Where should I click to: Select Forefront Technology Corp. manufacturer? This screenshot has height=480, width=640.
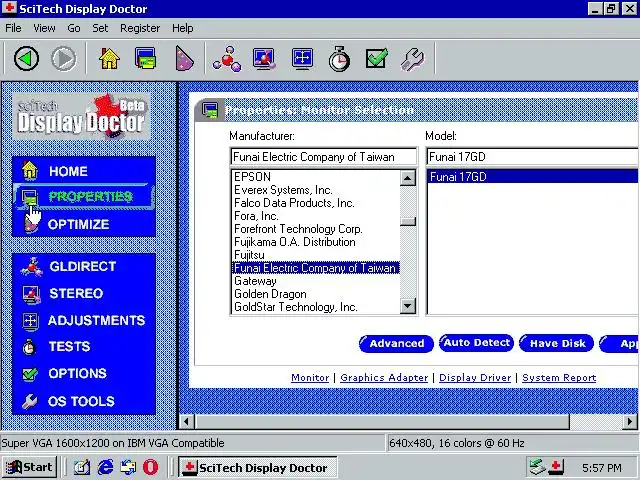point(316,229)
